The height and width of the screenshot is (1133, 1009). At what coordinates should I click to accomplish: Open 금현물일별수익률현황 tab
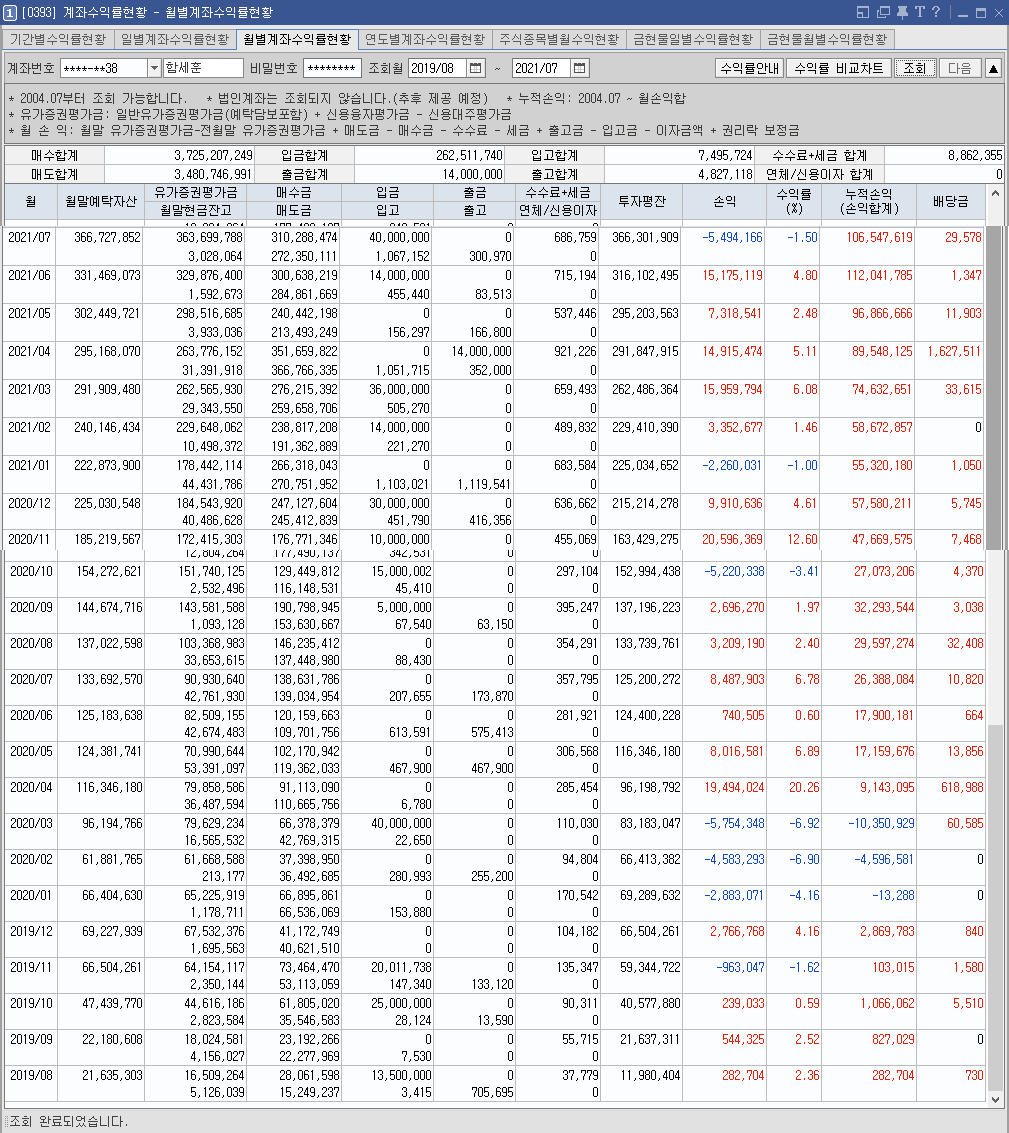(x=693, y=39)
